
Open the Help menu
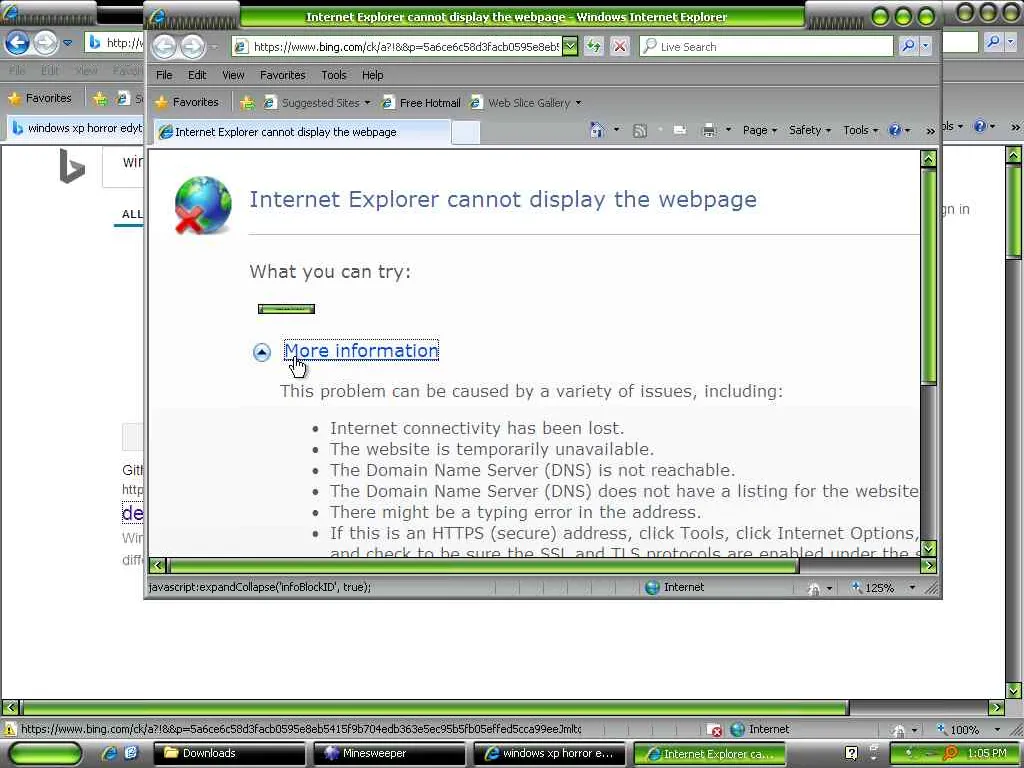(373, 75)
